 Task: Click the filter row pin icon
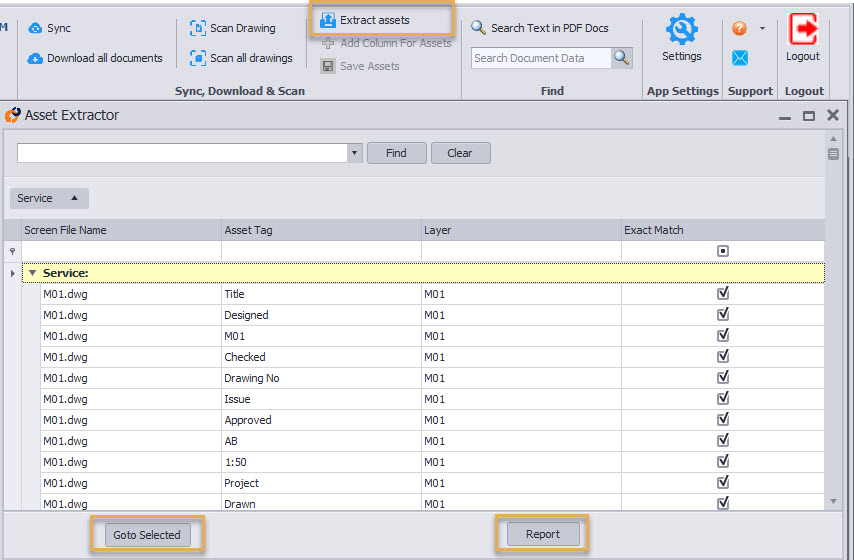point(13,251)
